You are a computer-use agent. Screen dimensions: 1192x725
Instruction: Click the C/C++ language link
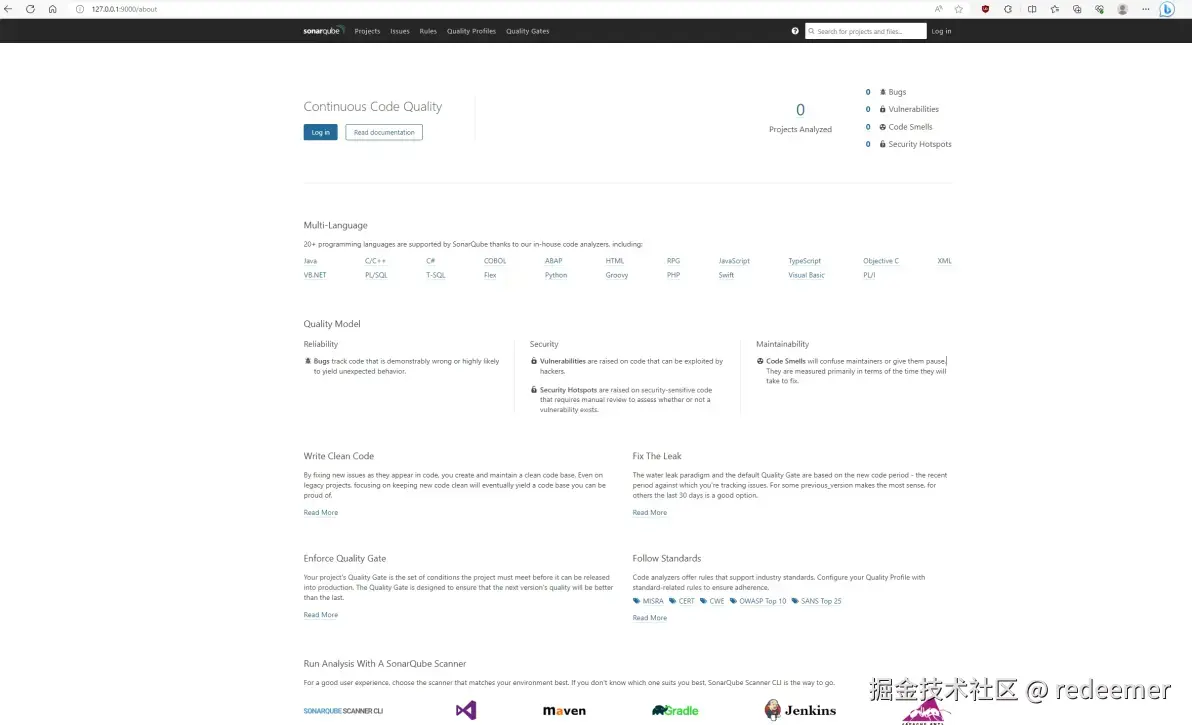coord(375,261)
